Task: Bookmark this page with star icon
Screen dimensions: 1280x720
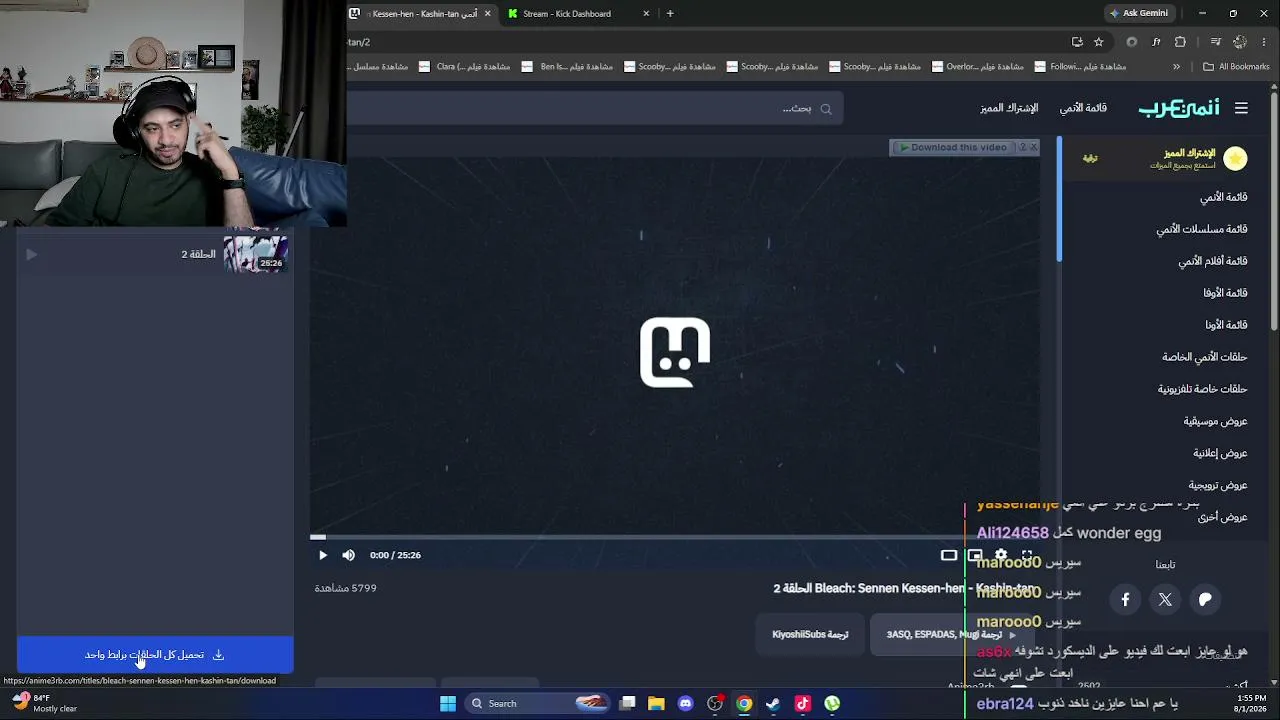Action: pyautogui.click(x=1098, y=42)
